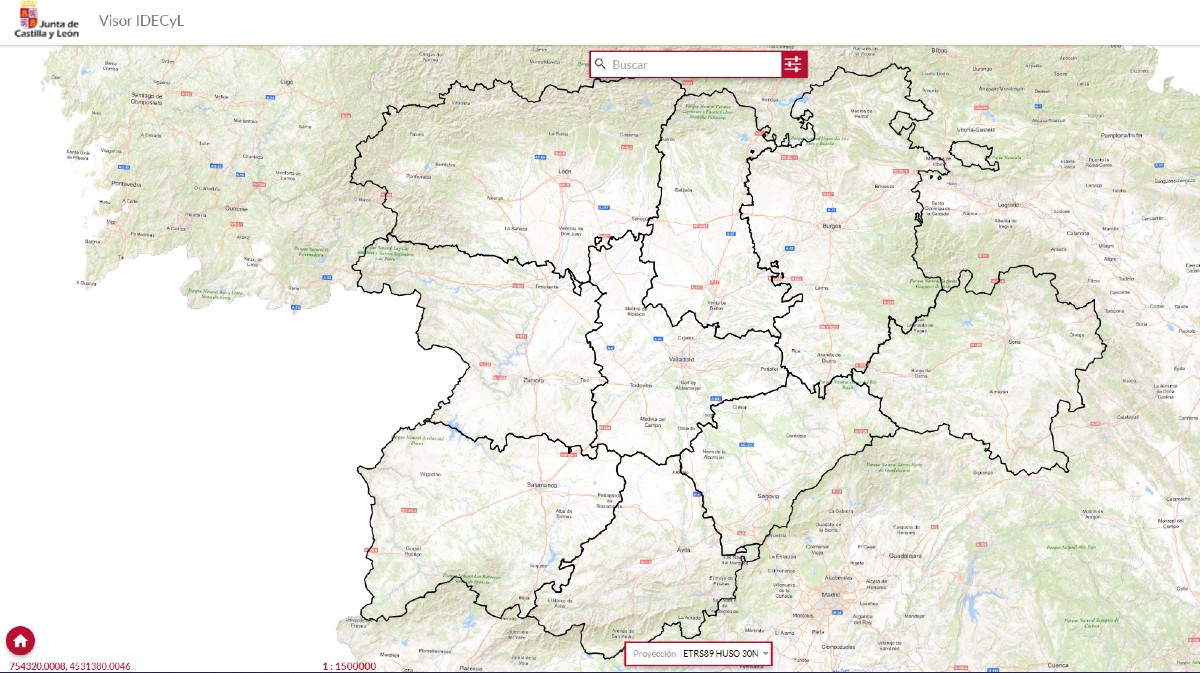
Task: Click the Junta de Castilla y León logo
Action: tap(46, 20)
